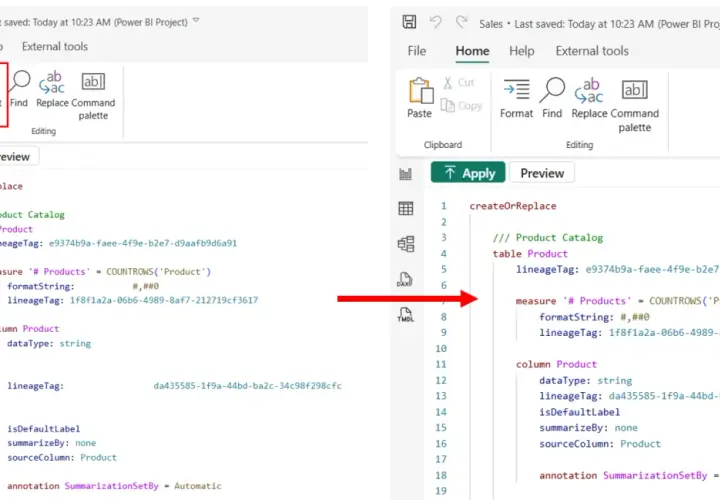Viewport: 720px width, 500px height.
Task: Click 'sourceColumn: Product' on line 16
Action: pos(600,444)
